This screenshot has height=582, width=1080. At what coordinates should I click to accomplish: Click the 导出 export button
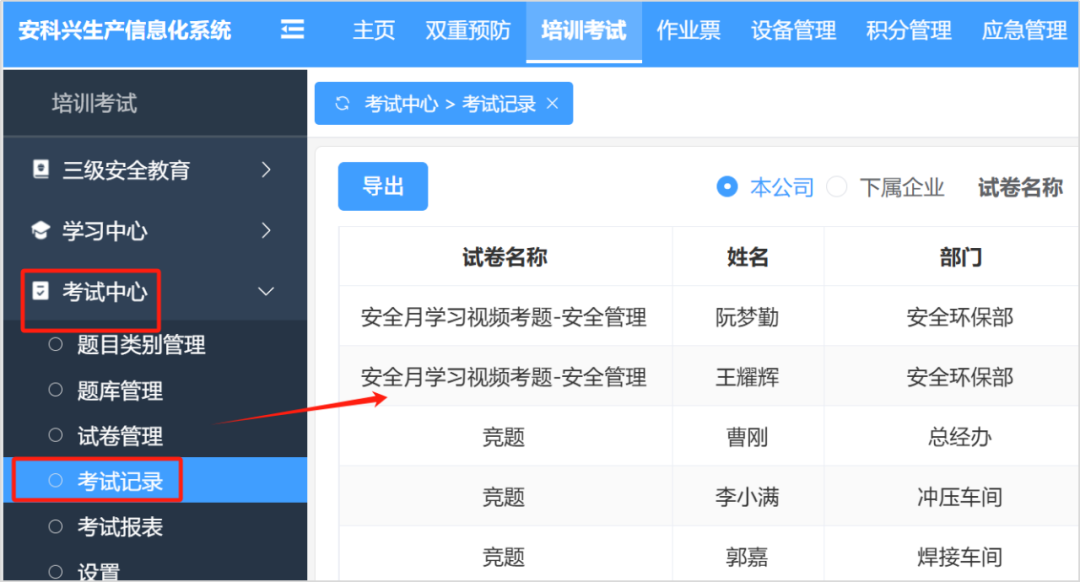(x=383, y=187)
